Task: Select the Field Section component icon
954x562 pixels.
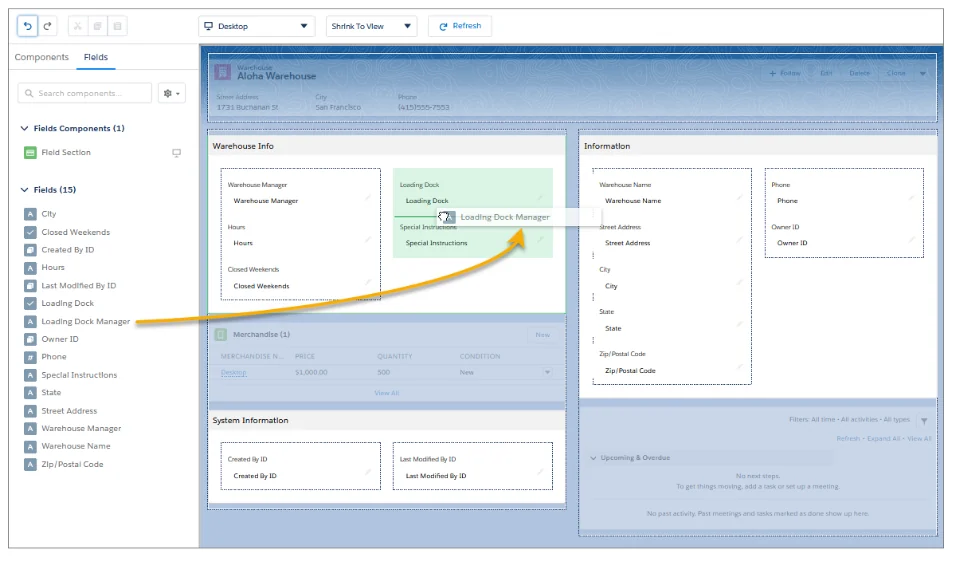Action: click(x=30, y=153)
